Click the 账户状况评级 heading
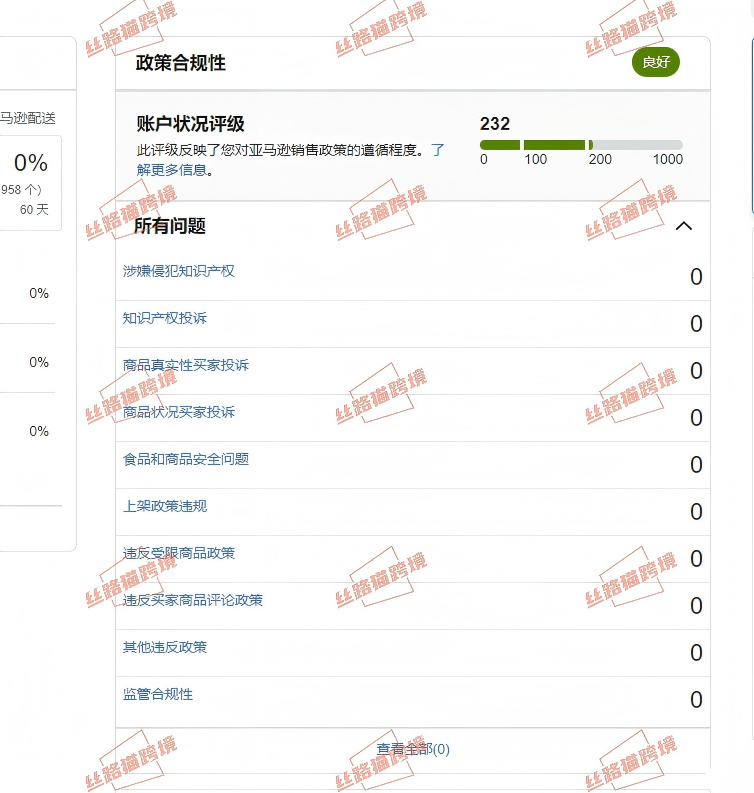This screenshot has width=754, height=793. tap(191, 124)
